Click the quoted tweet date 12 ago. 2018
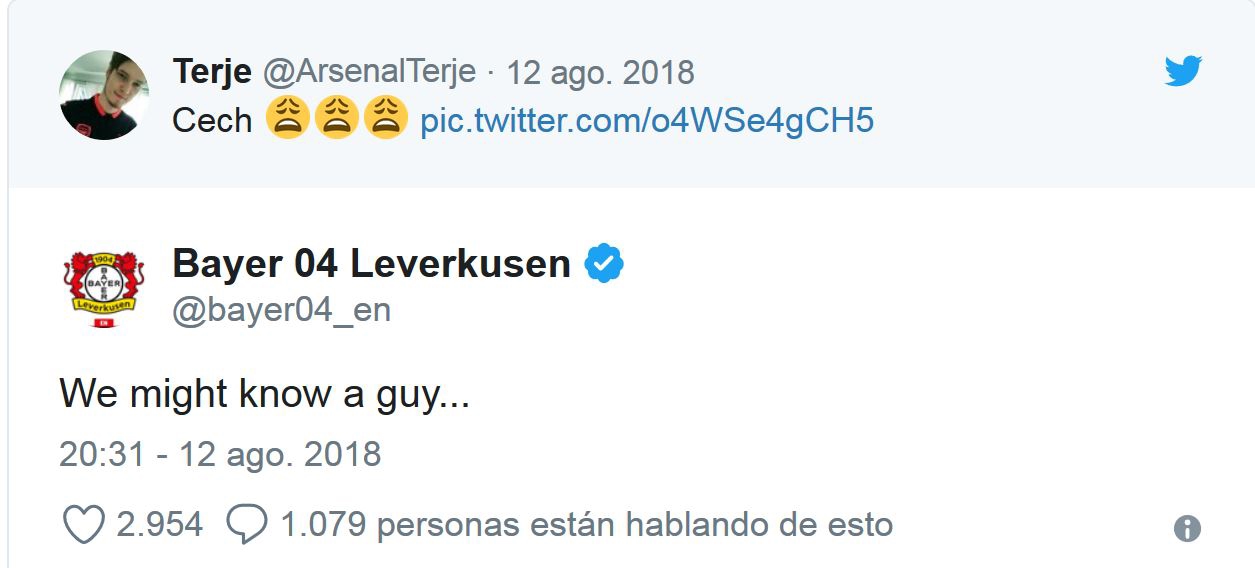The image size is (1255, 568). click(x=600, y=73)
